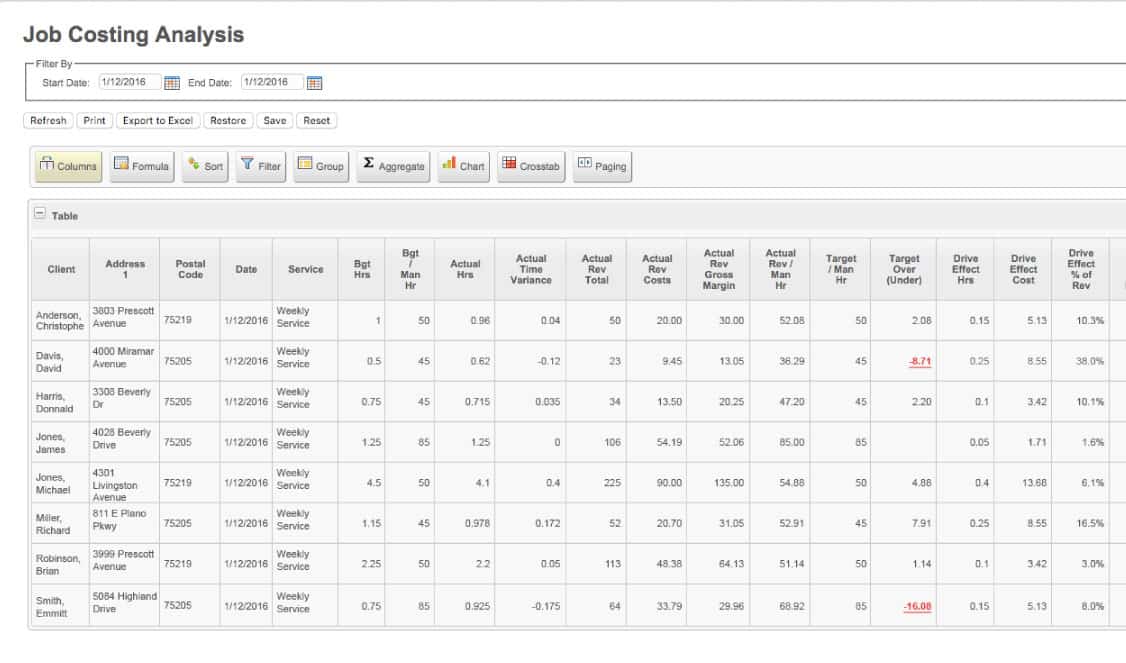Viewport: 1126px width, 663px height.
Task: Select the Anderson, Christophe client cell
Action: pyautogui.click(x=61, y=320)
